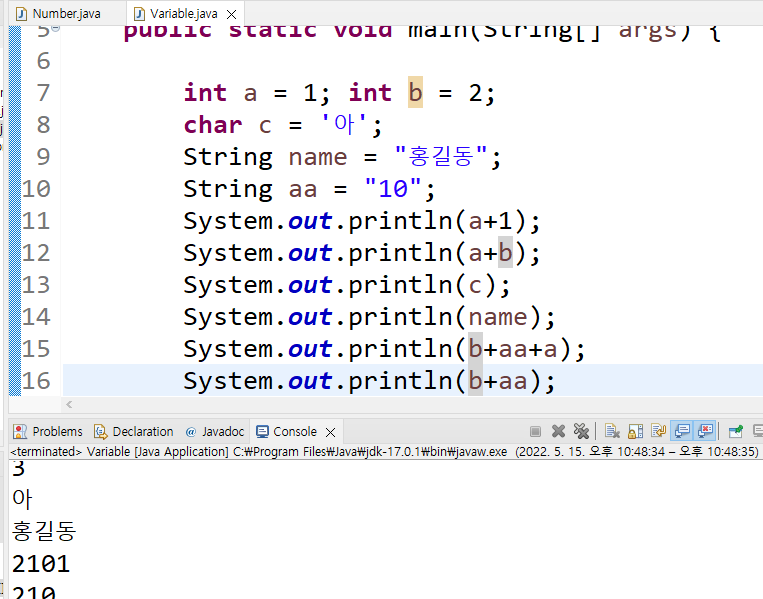Collapse the main method fold marker at line 5
Screen dimensions: 763x599
pos(56,28)
